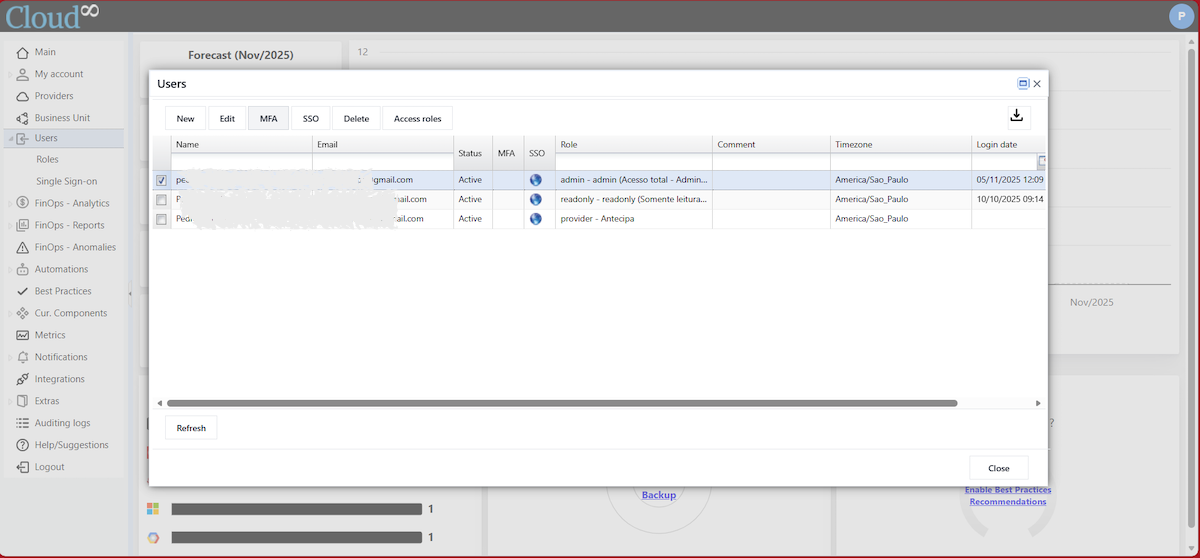The height and width of the screenshot is (558, 1200).
Task: Click the Refresh button
Action: [x=191, y=428]
